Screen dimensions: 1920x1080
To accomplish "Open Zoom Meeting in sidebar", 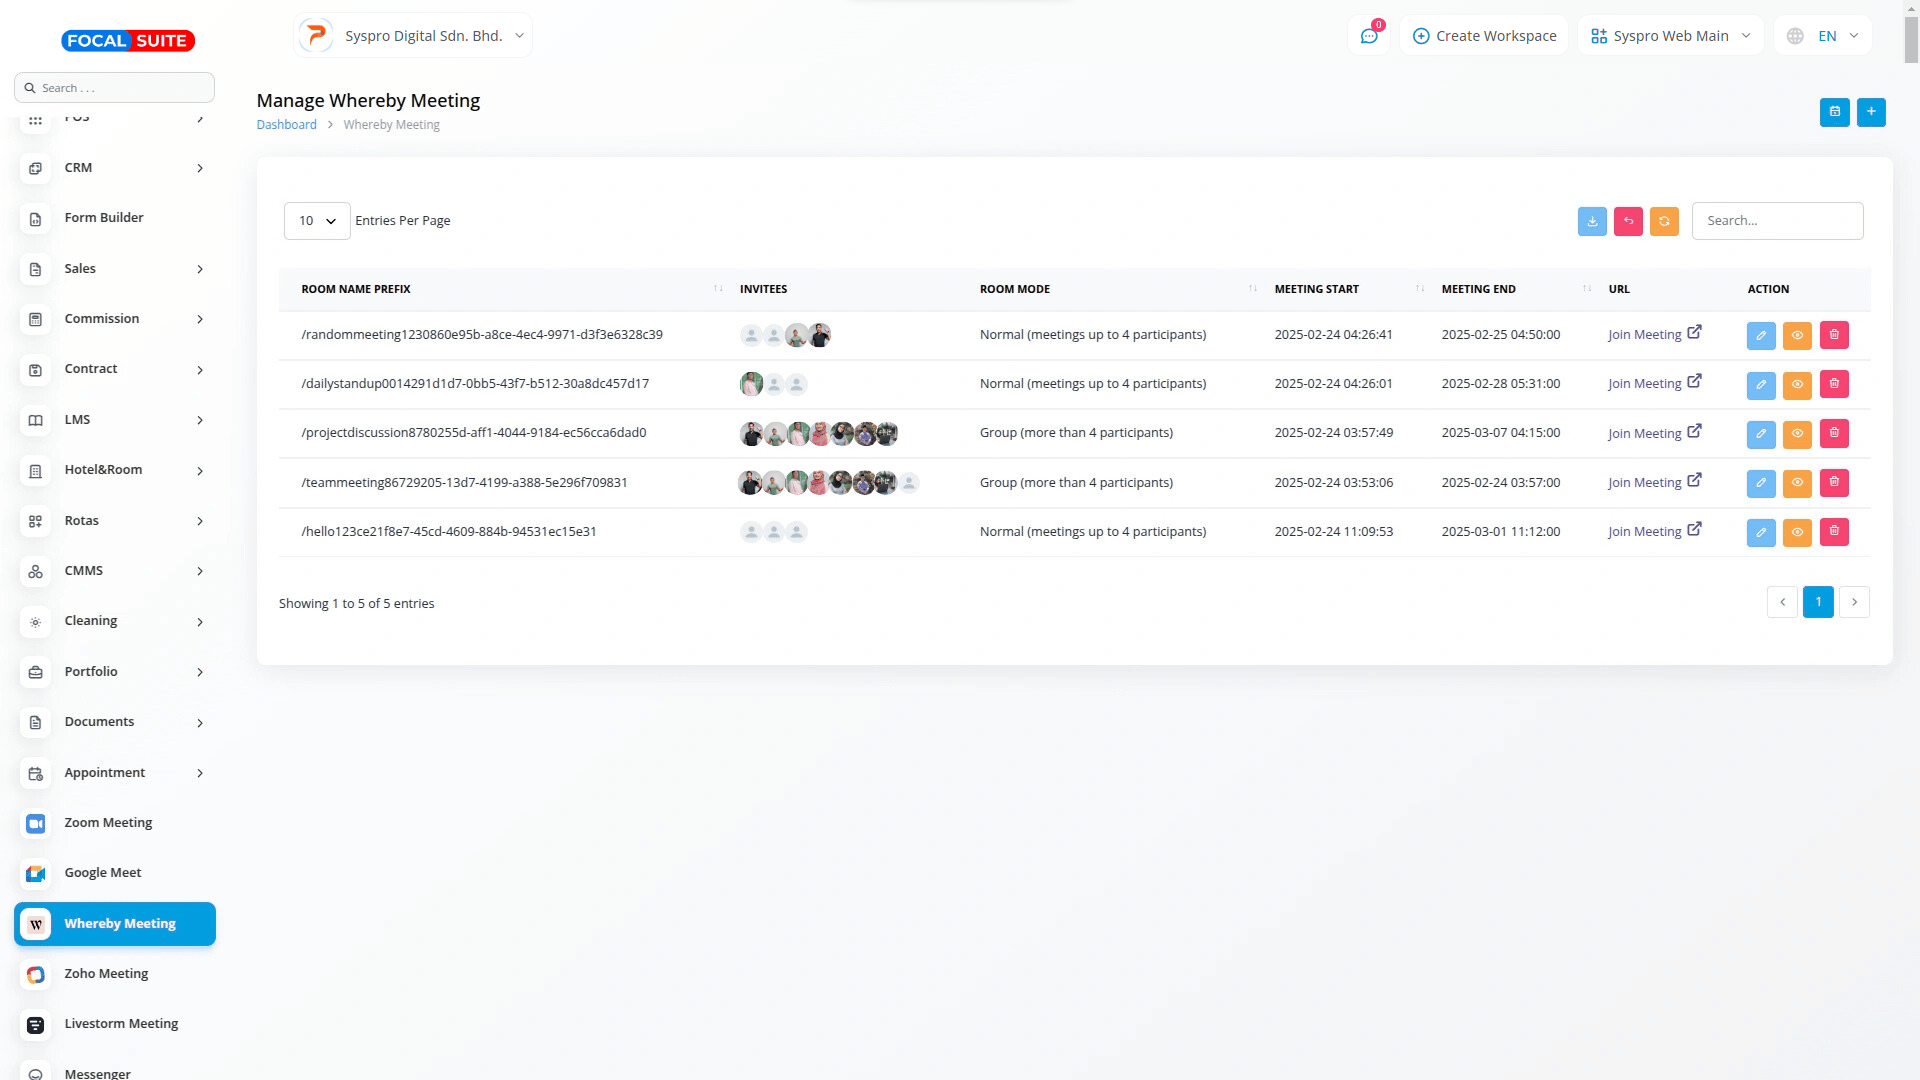I will pos(108,823).
